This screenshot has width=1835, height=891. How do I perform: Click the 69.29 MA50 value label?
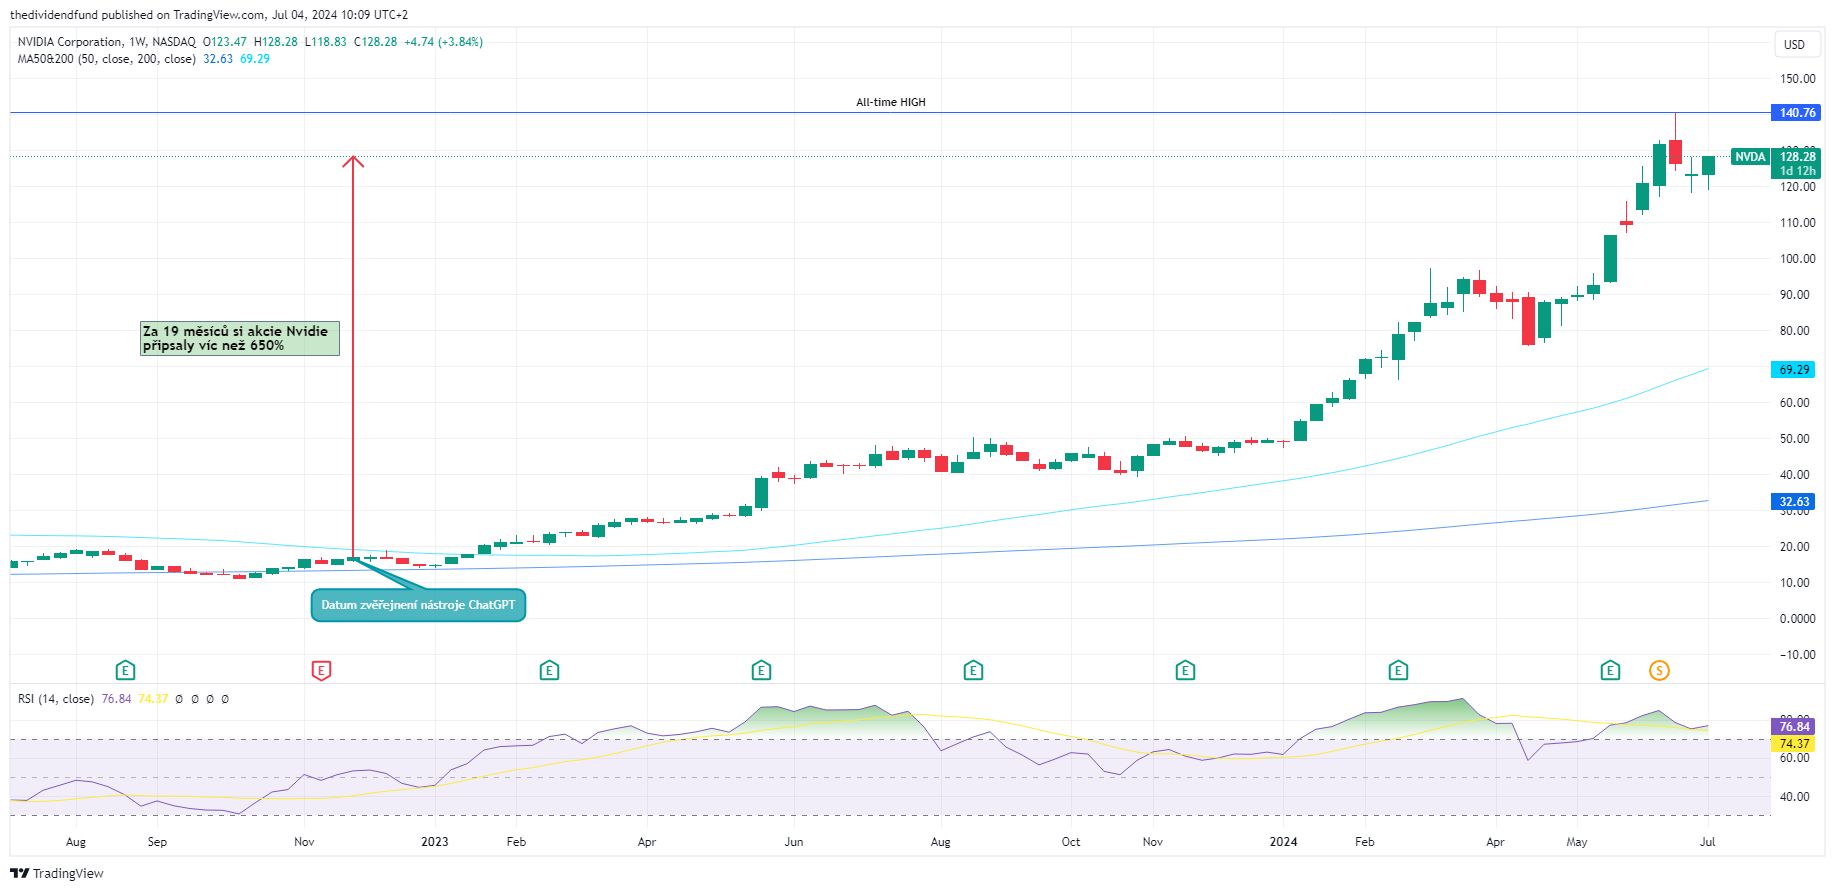tap(1794, 369)
